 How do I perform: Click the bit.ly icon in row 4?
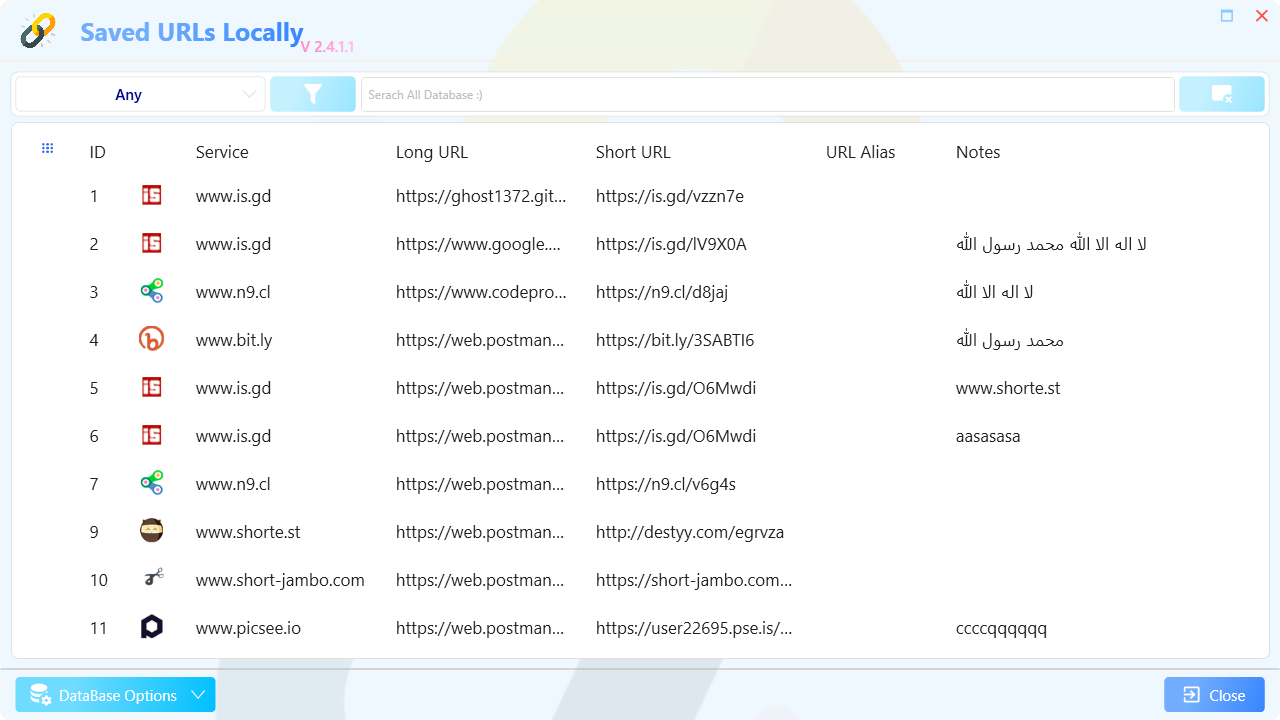pyautogui.click(x=151, y=339)
